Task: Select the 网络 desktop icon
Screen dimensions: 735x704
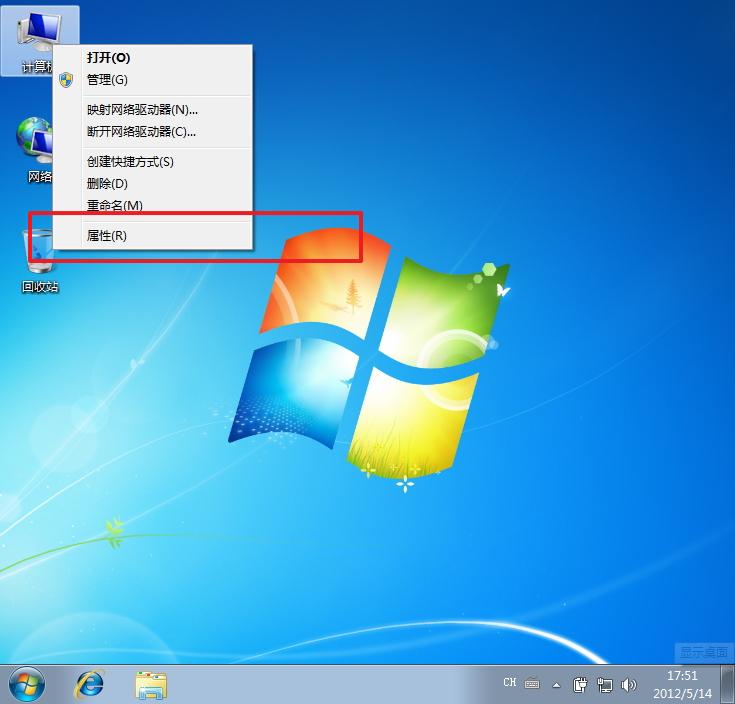Action: [36, 150]
